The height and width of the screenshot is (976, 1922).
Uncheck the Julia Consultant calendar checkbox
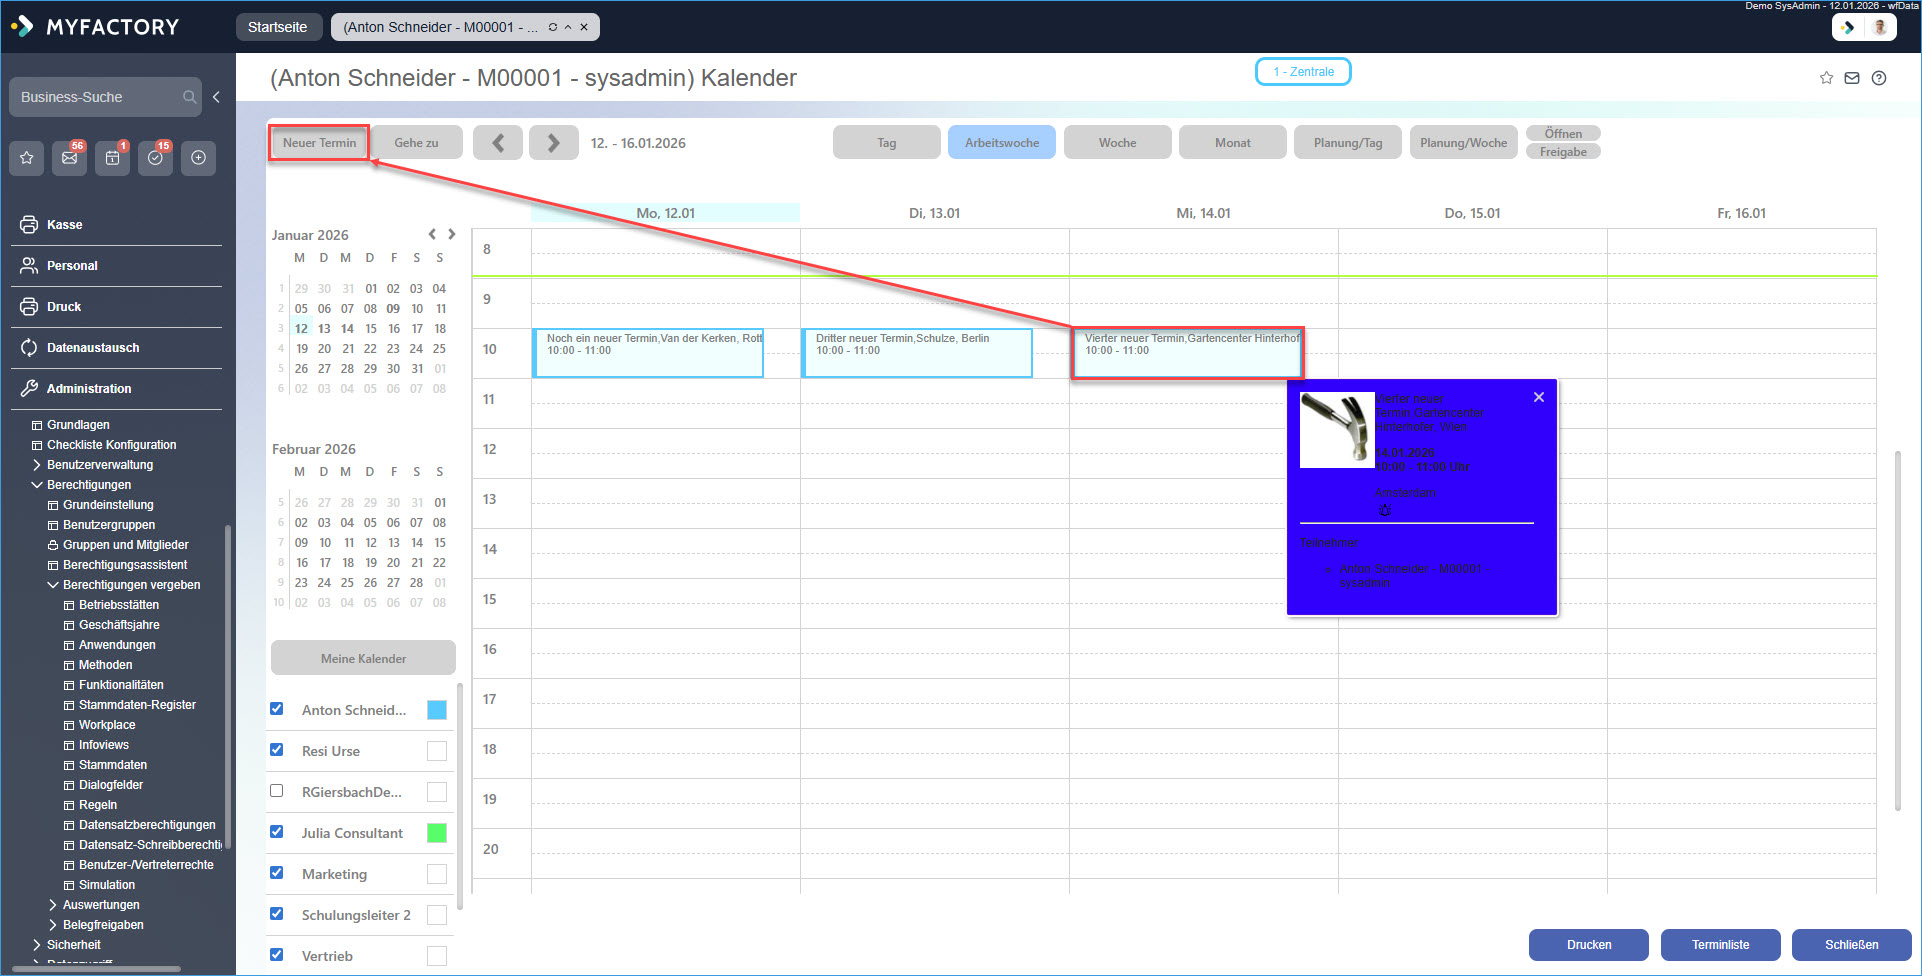point(277,832)
